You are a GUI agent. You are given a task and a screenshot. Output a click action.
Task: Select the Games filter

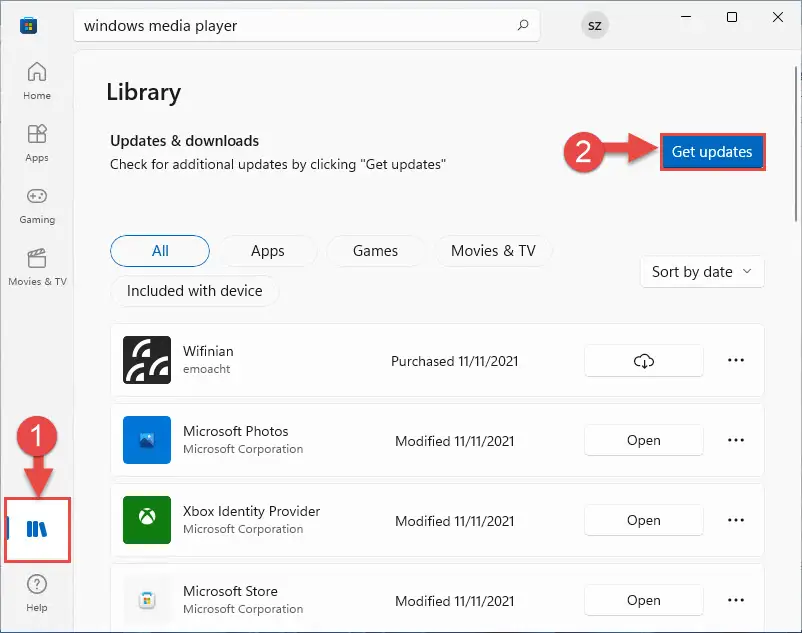coord(375,251)
